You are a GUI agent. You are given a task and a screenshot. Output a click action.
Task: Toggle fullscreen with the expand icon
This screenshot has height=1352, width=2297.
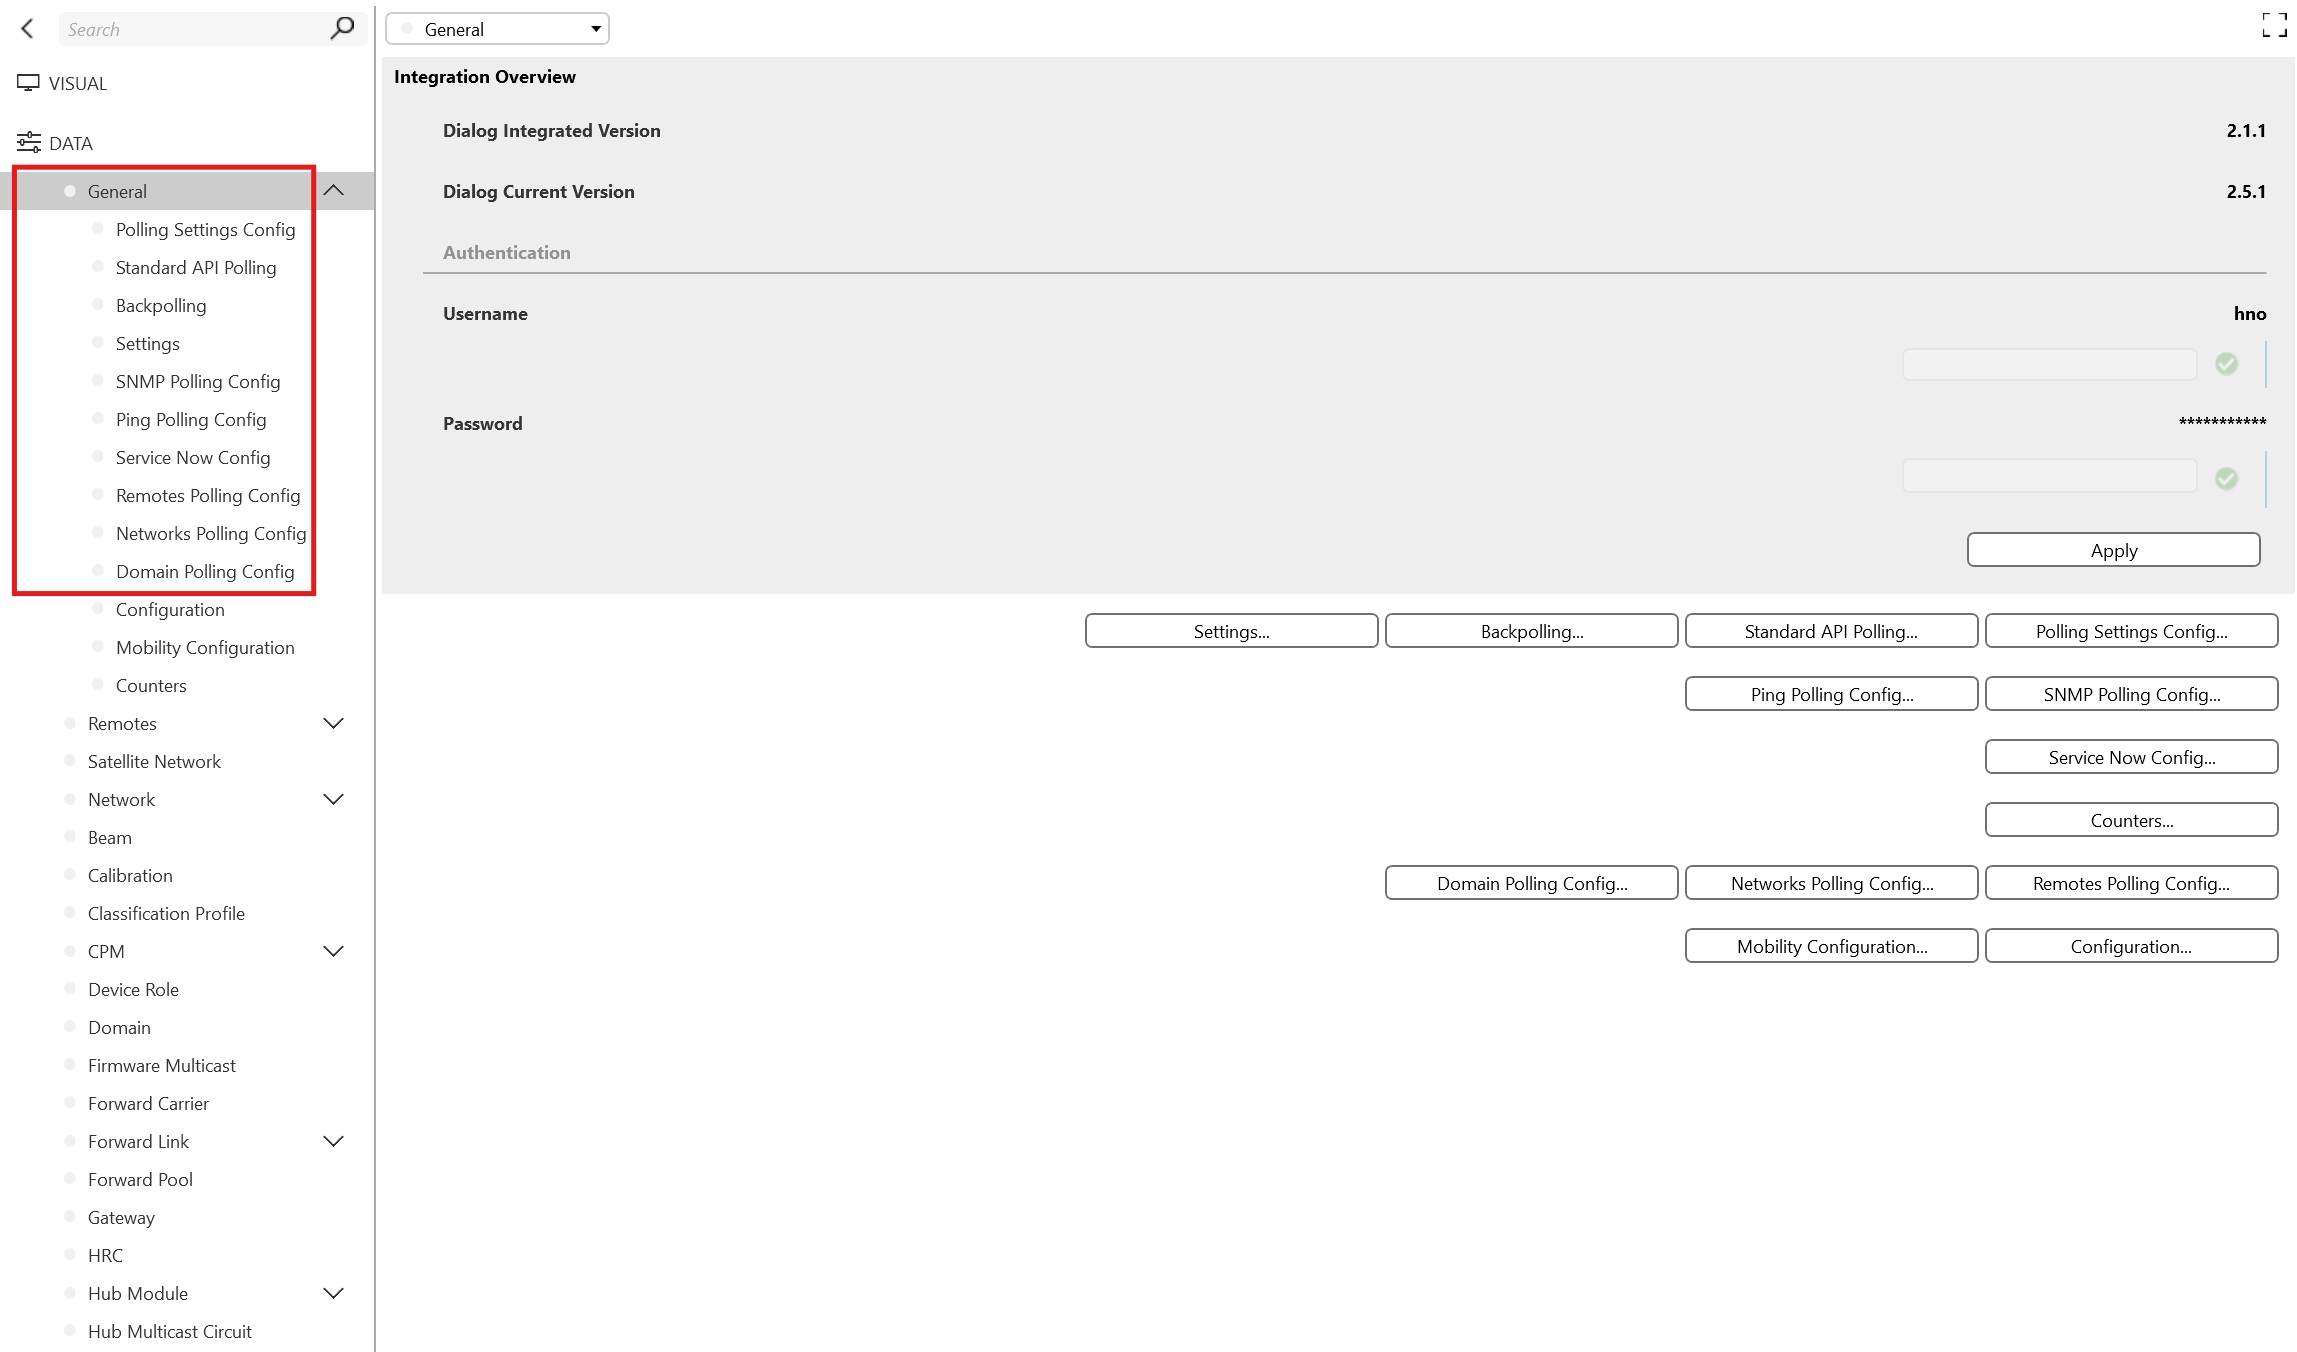click(x=2274, y=25)
